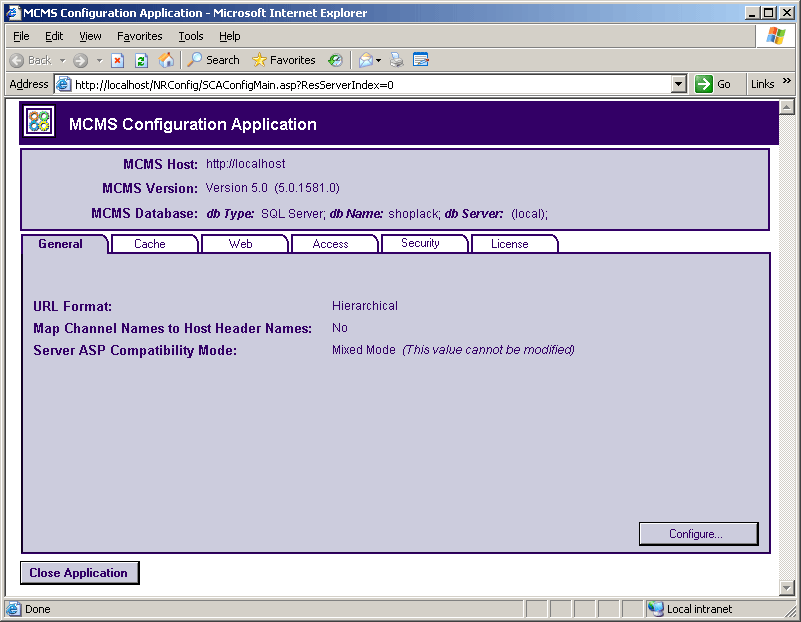Image resolution: width=801 pixels, height=622 pixels.
Task: Click the Mail envelope icon
Action: point(366,60)
